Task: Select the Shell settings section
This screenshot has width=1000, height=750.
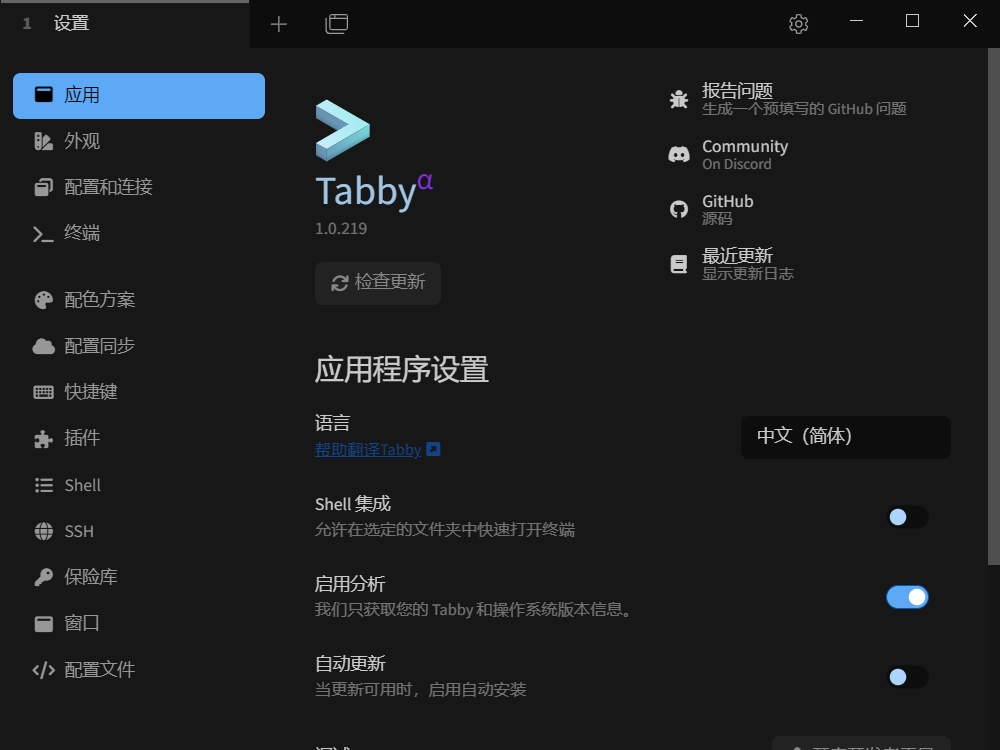Action: (139, 485)
